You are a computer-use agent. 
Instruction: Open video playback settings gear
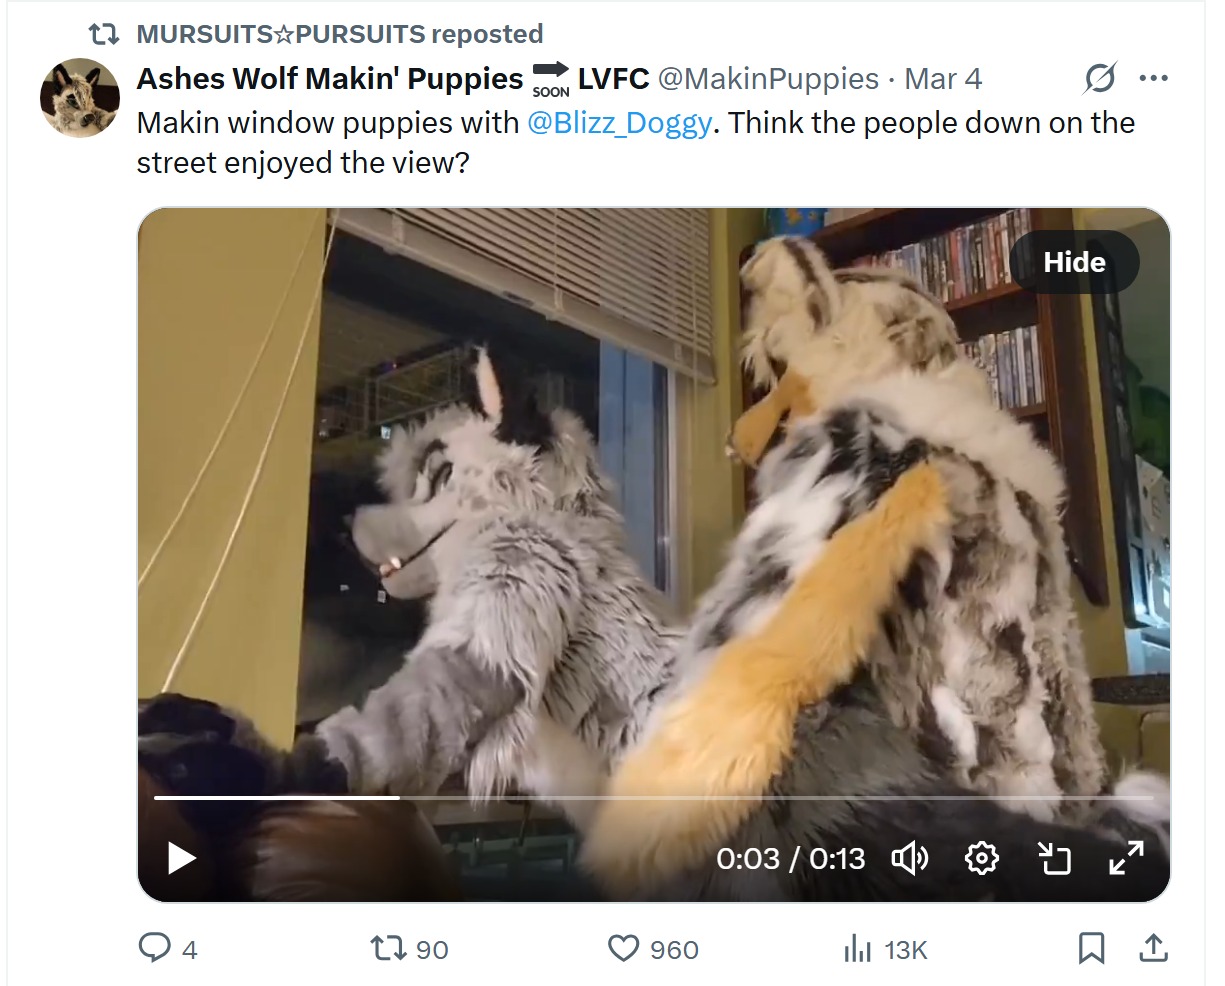pyautogui.click(x=982, y=858)
